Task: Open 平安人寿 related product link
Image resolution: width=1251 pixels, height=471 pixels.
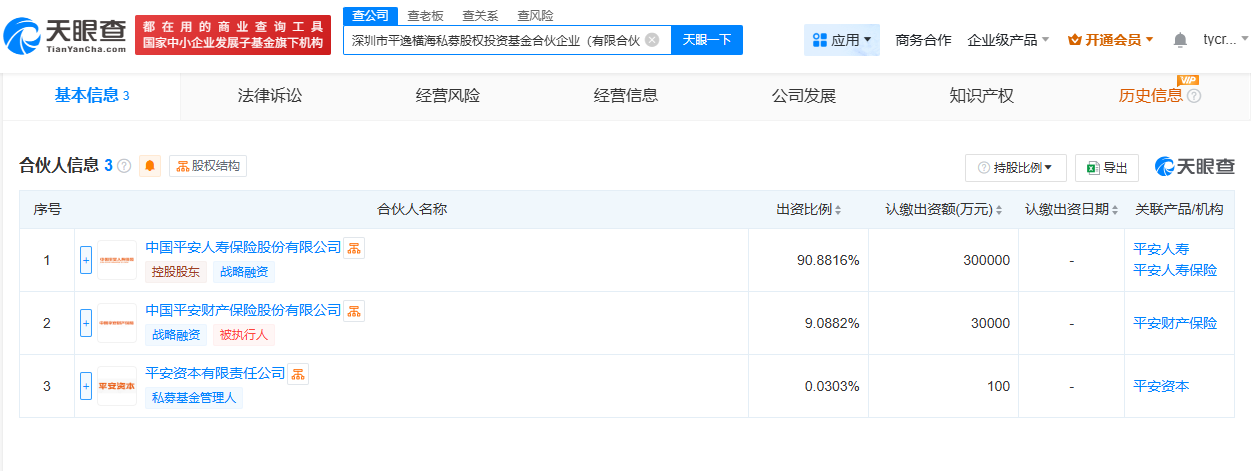Action: pos(1161,249)
